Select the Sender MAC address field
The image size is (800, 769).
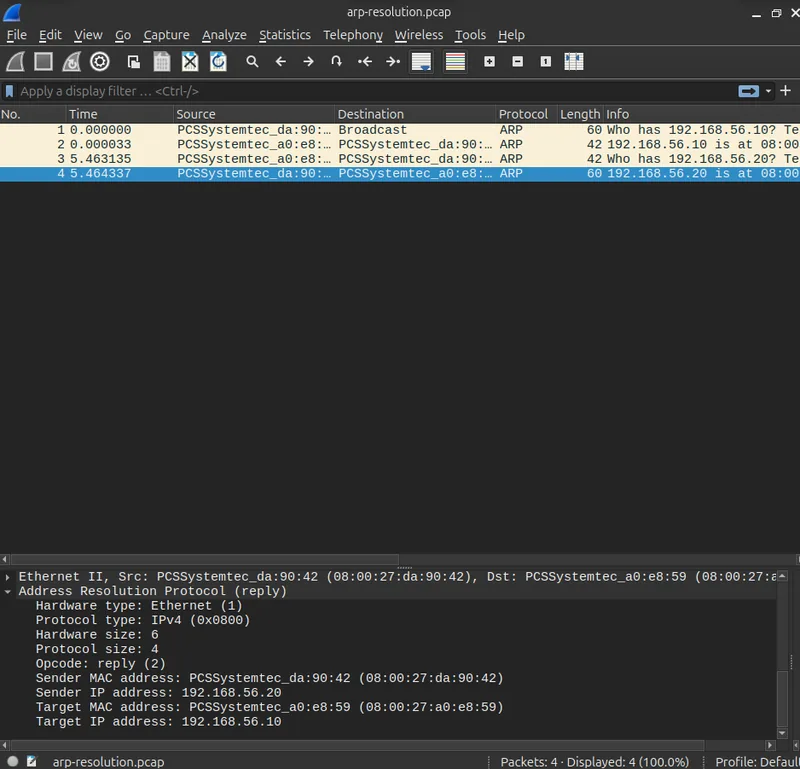point(269,678)
